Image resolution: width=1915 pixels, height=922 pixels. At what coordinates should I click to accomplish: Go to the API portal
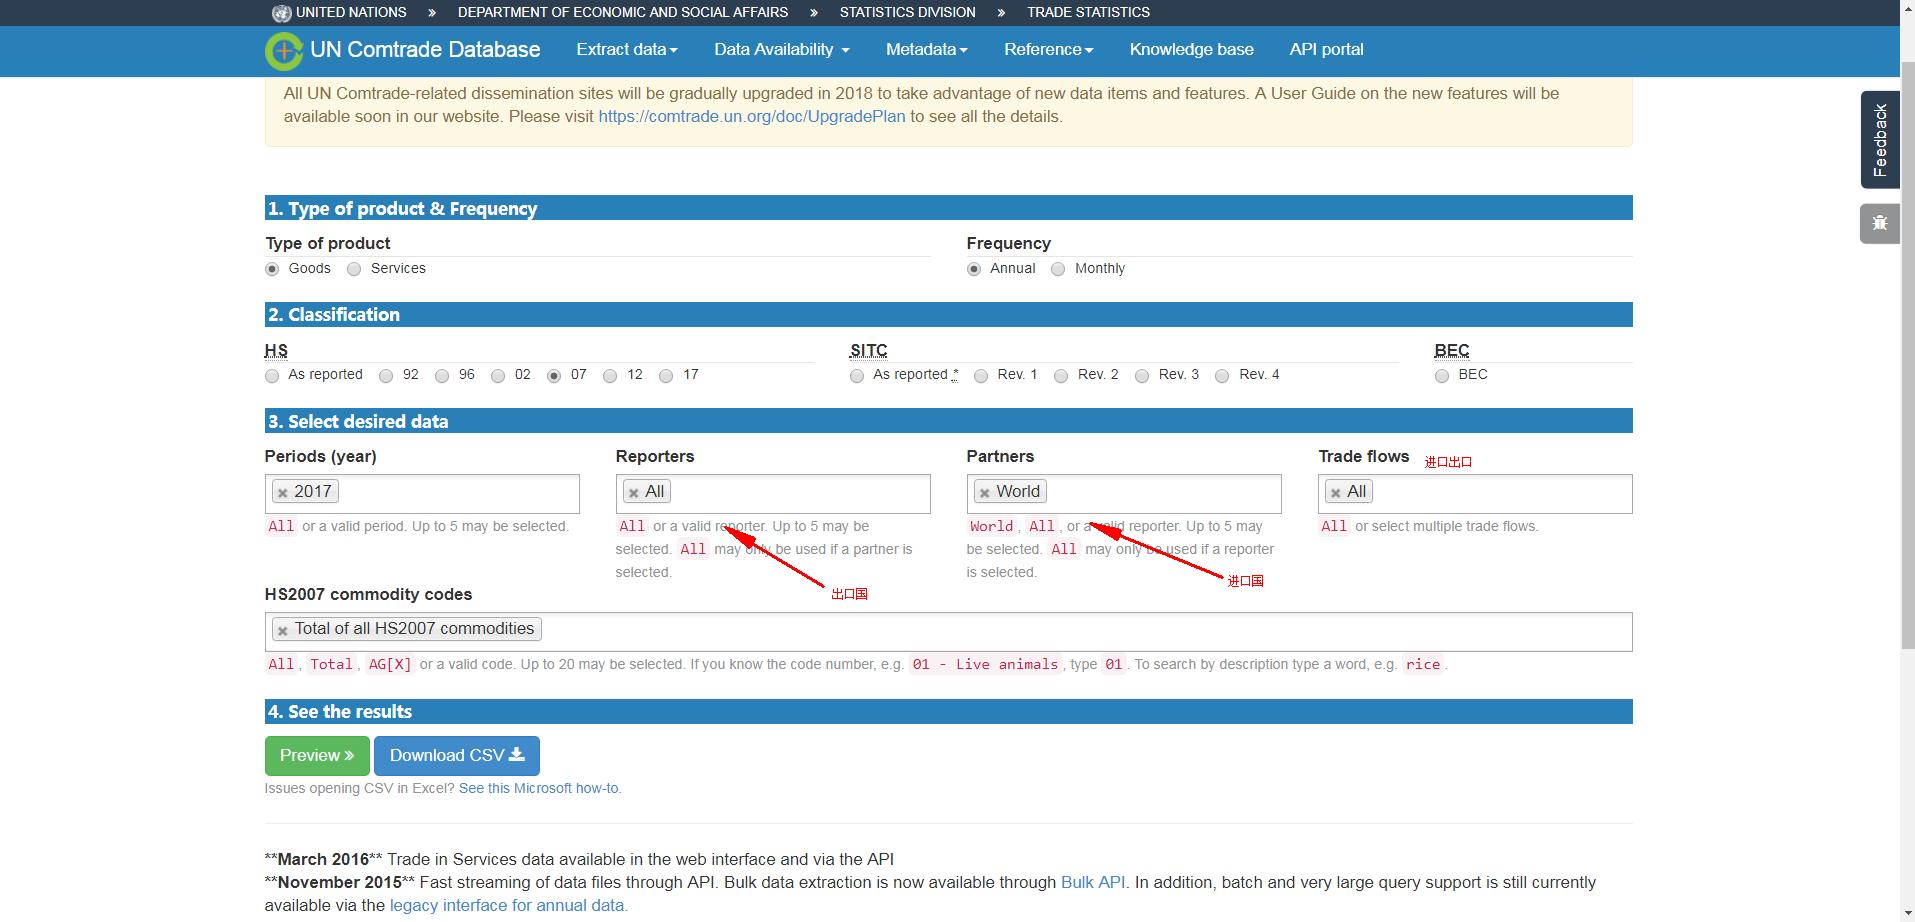pos(1327,50)
